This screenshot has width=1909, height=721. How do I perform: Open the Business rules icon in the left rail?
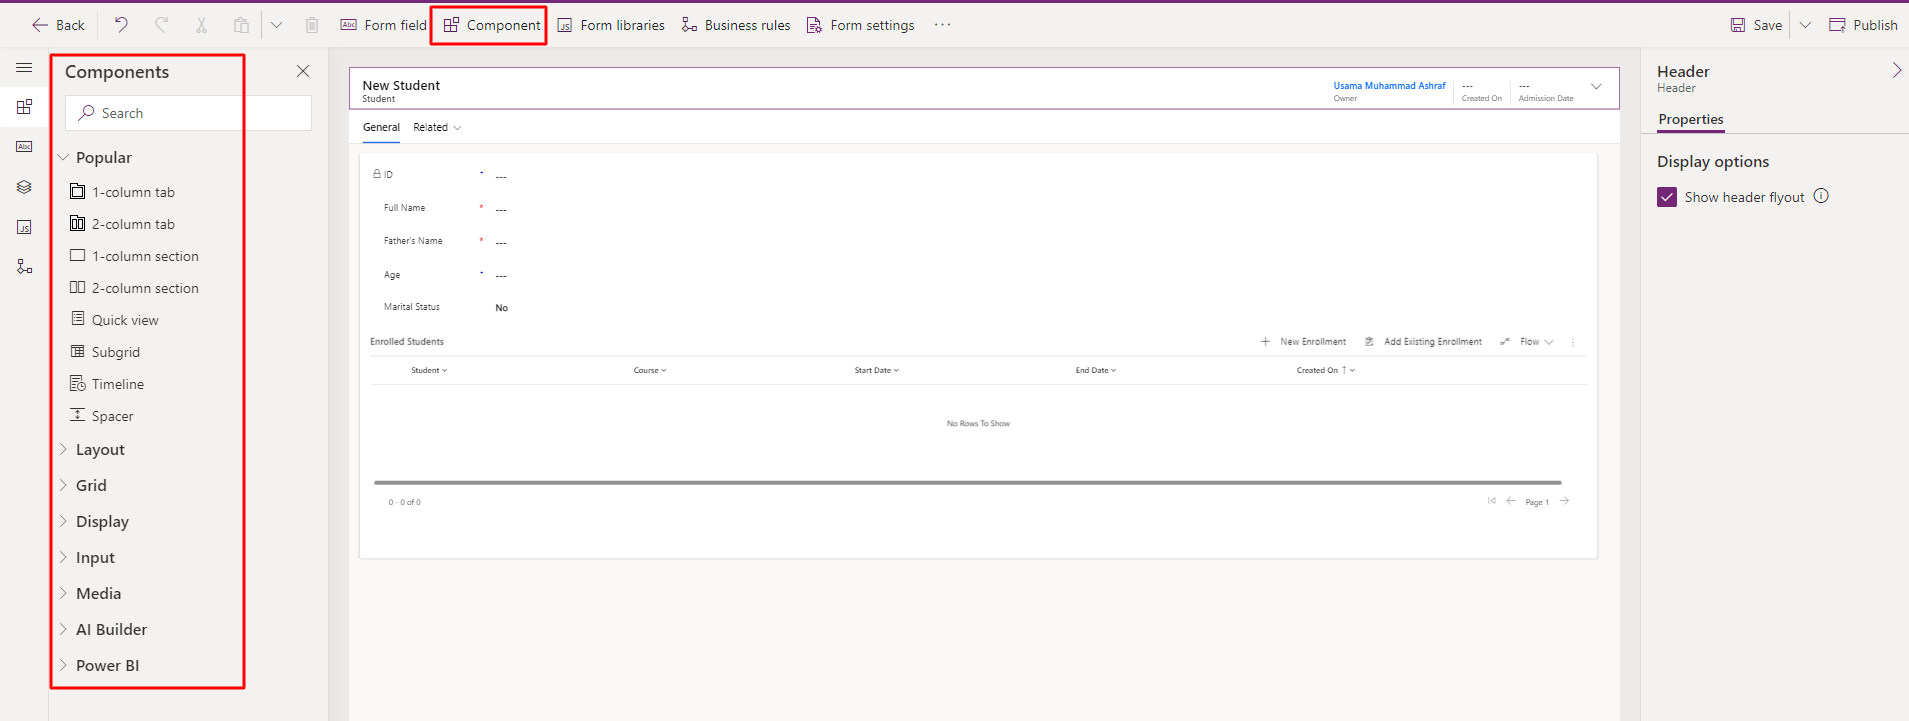coord(24,267)
